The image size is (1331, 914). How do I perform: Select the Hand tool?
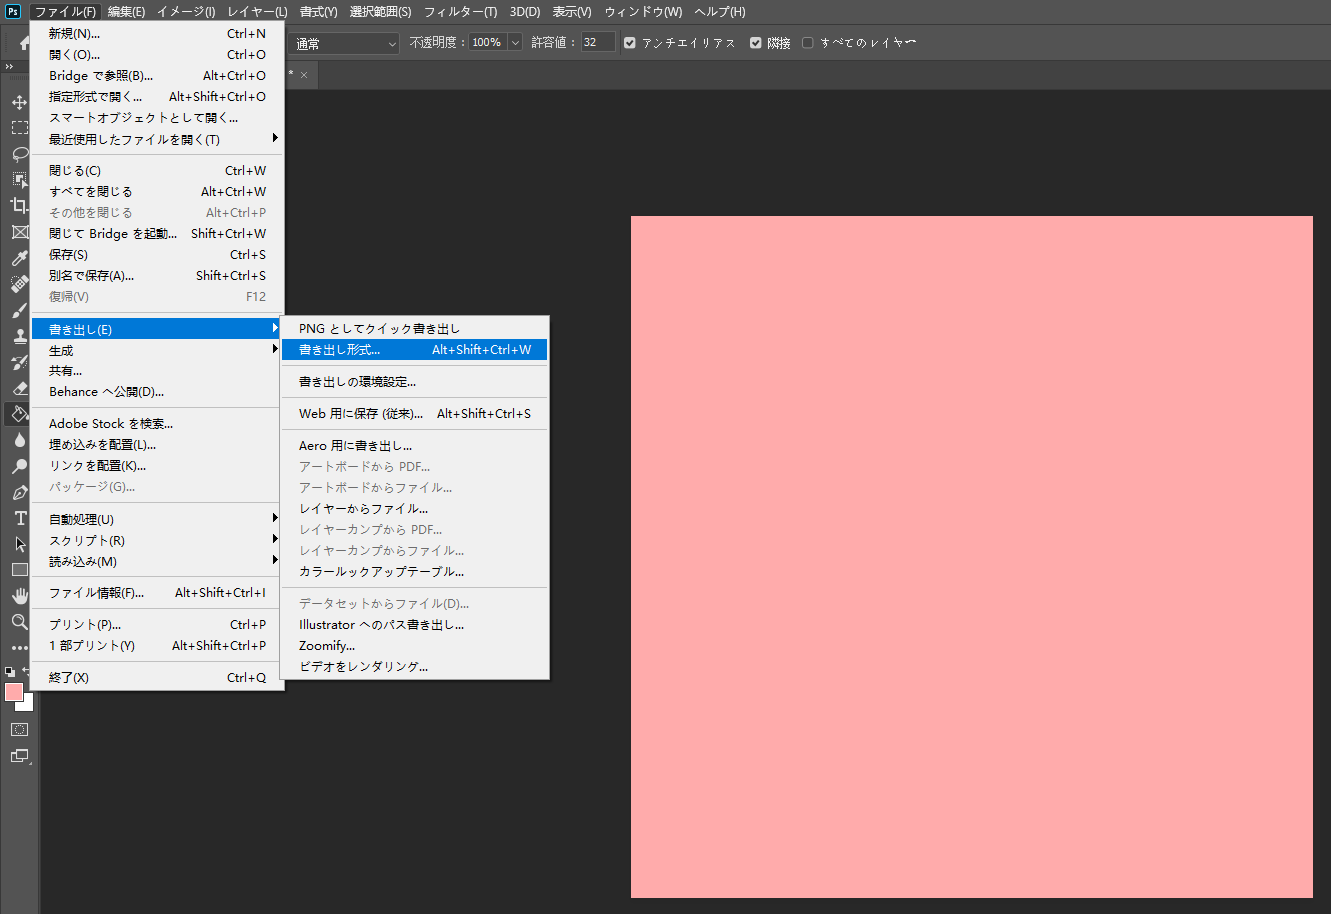19,596
